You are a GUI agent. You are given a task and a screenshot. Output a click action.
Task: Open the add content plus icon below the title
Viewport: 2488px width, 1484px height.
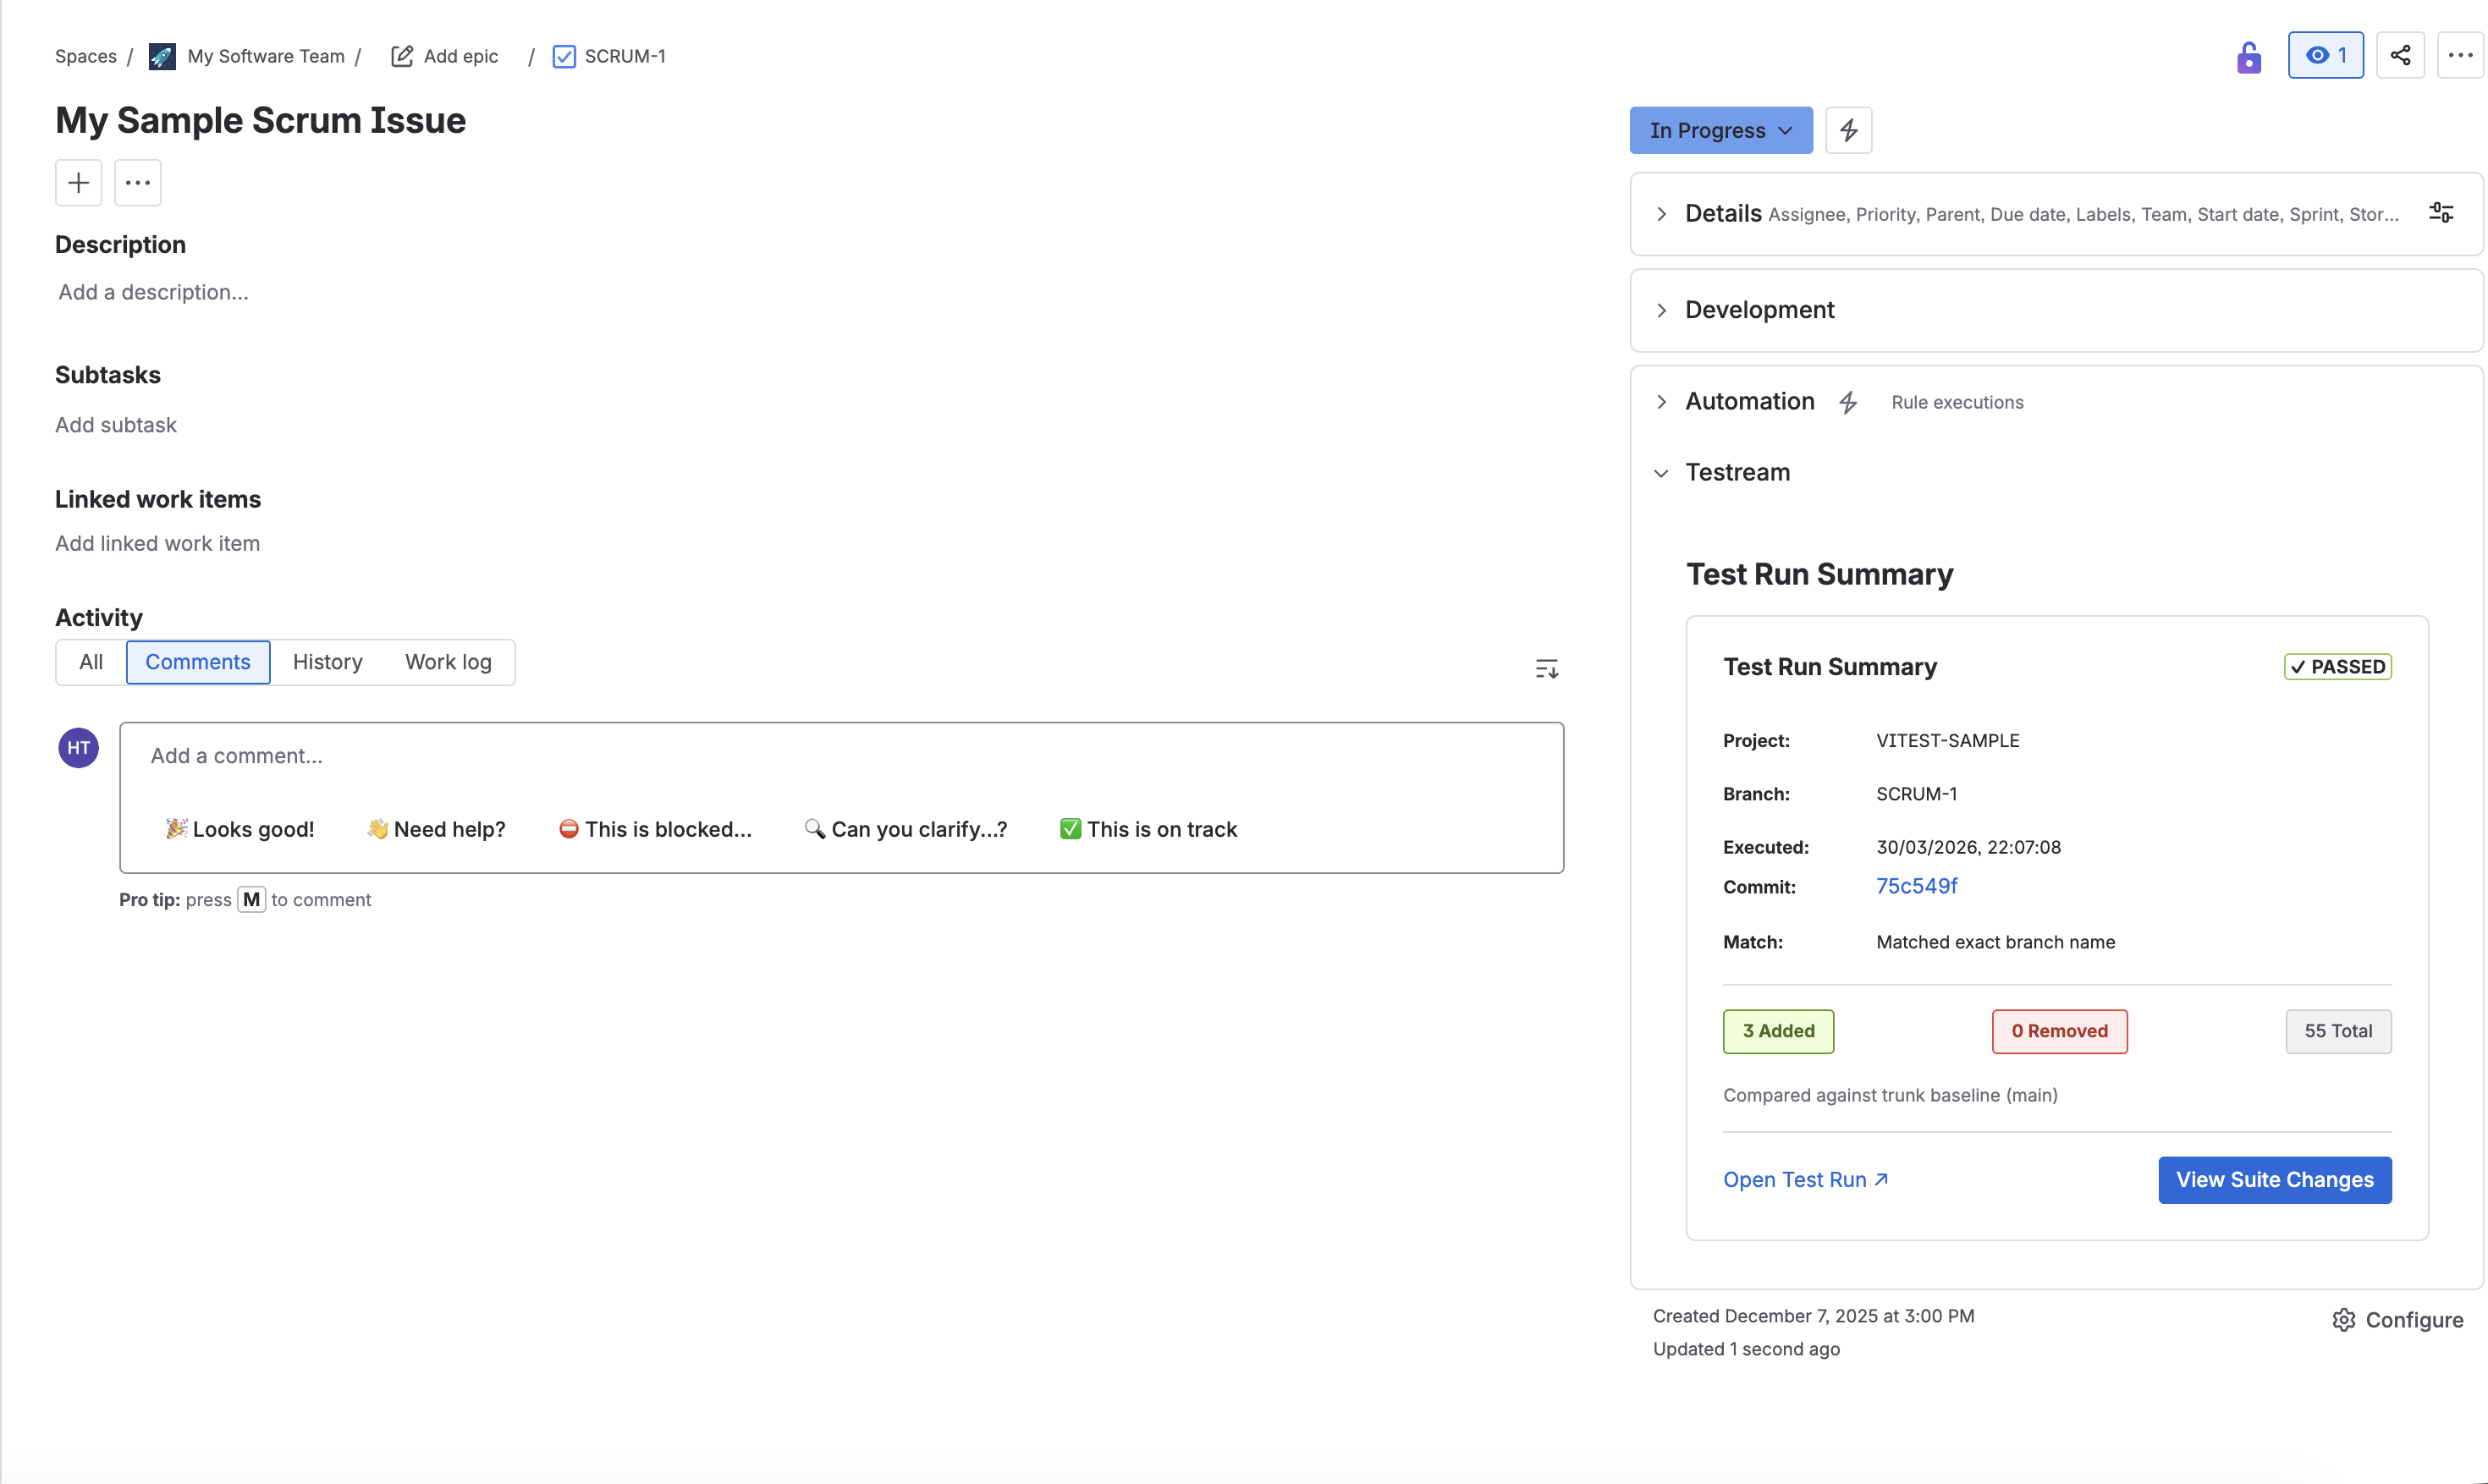point(77,182)
